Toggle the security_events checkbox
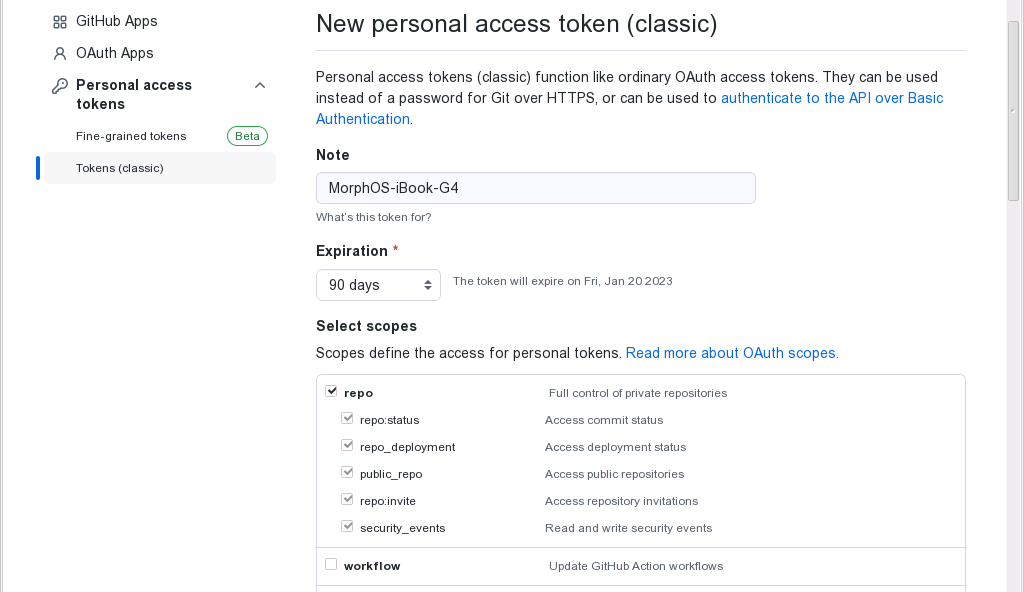 tap(347, 526)
